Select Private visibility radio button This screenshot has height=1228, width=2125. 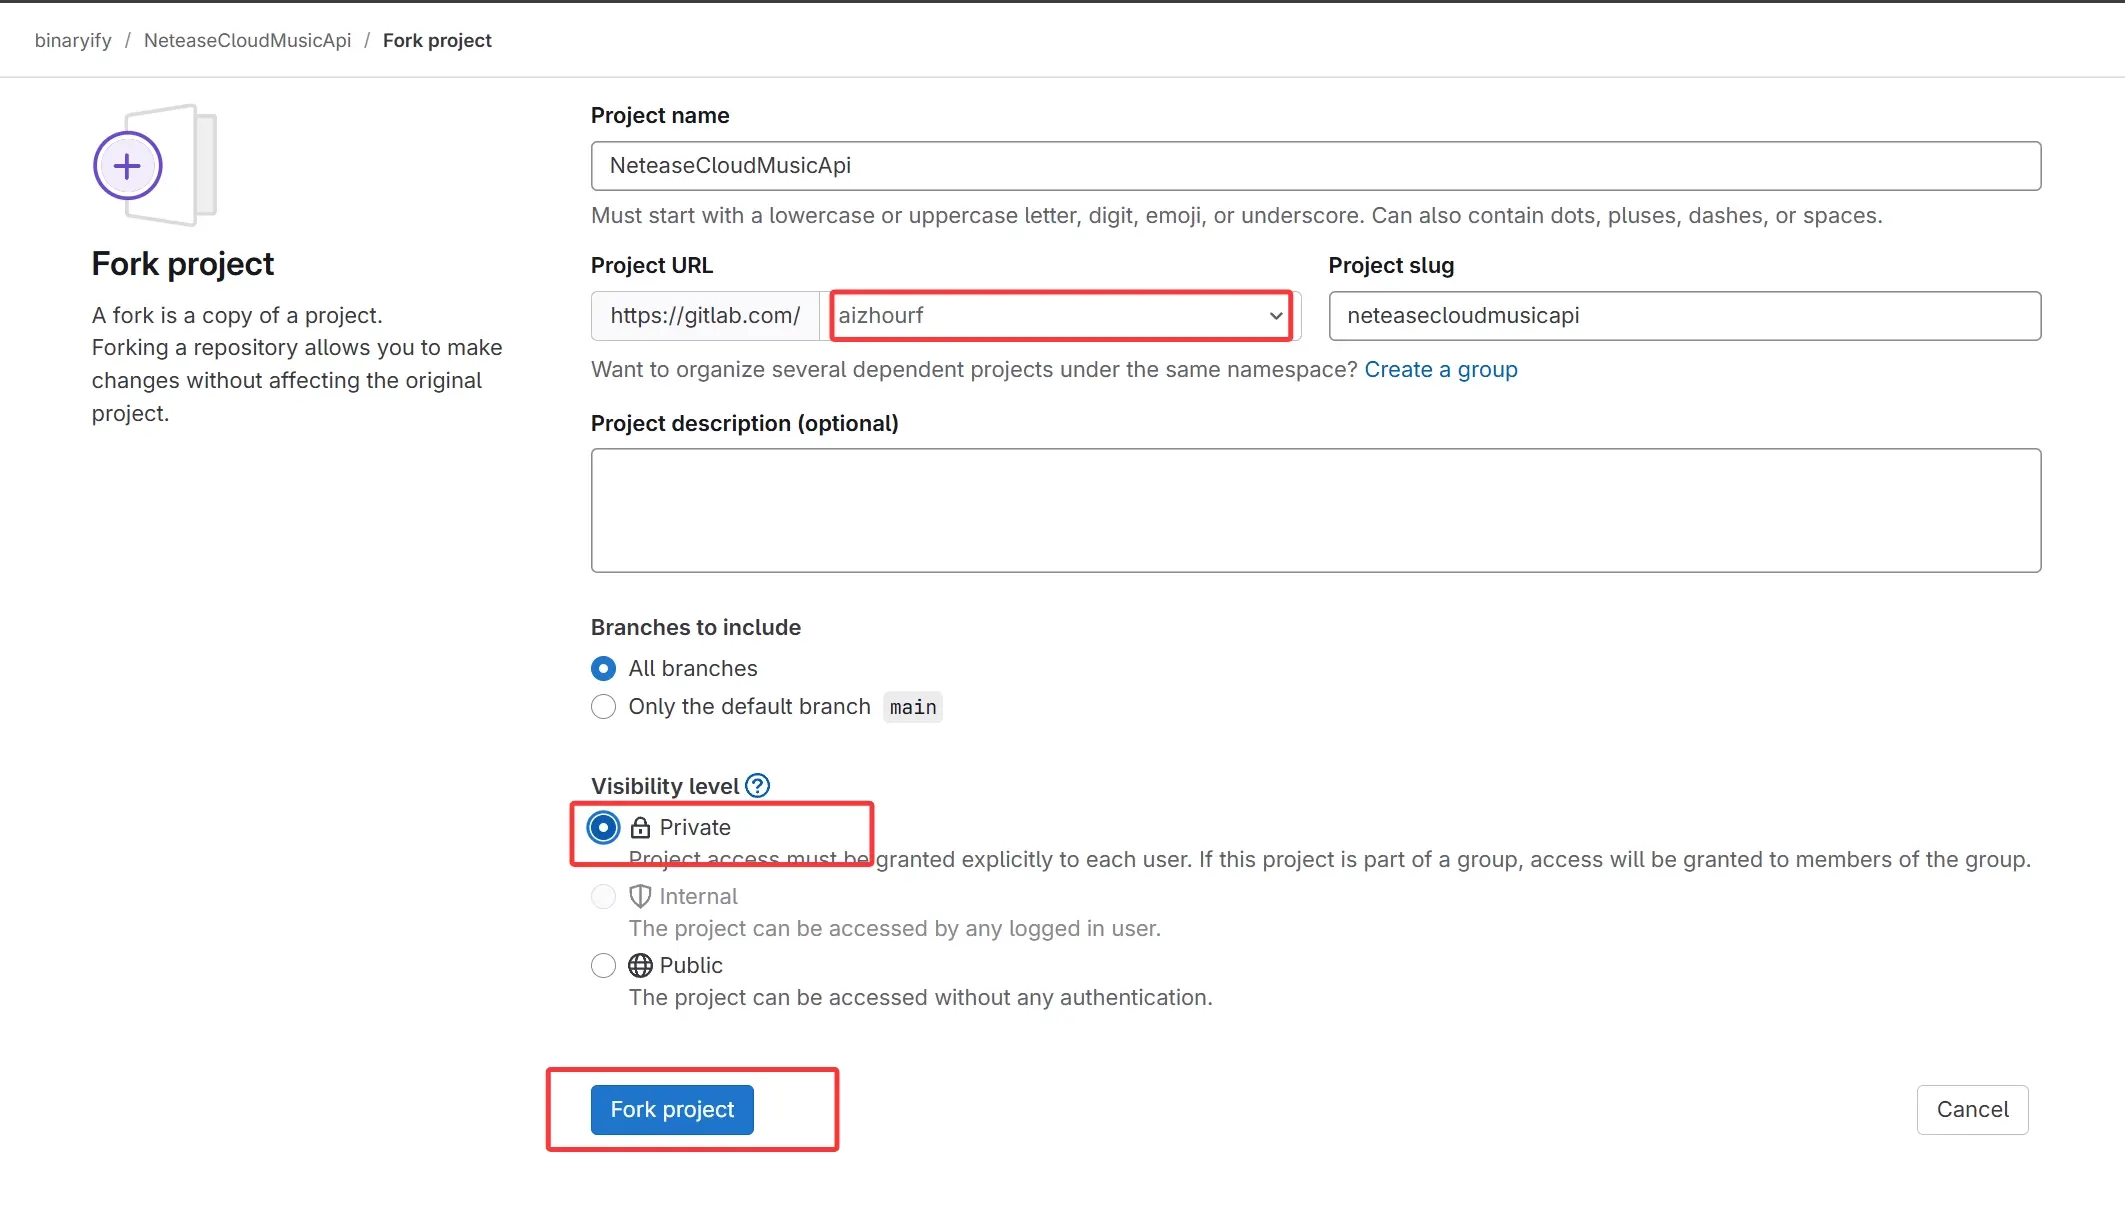[603, 828]
